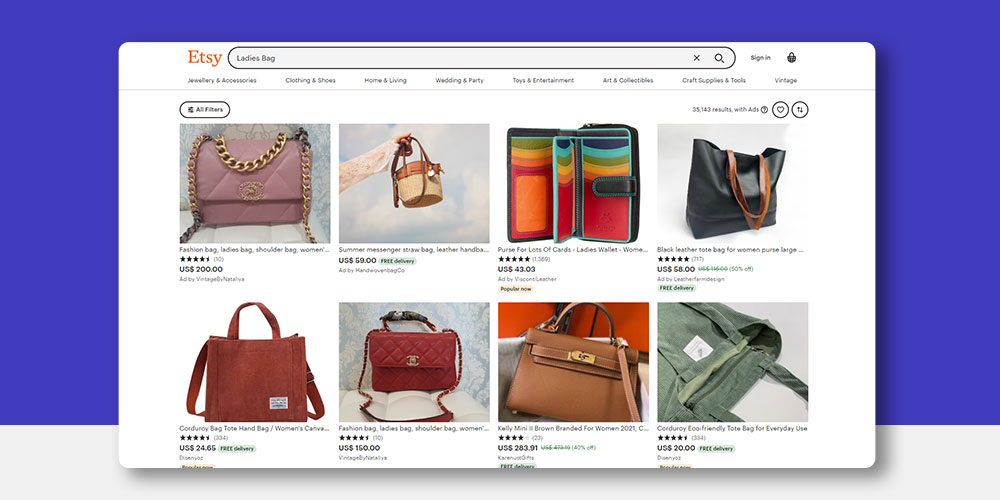The height and width of the screenshot is (500, 1000).
Task: Click the Ad by VintageByNataliya text
Action: [x=212, y=279]
